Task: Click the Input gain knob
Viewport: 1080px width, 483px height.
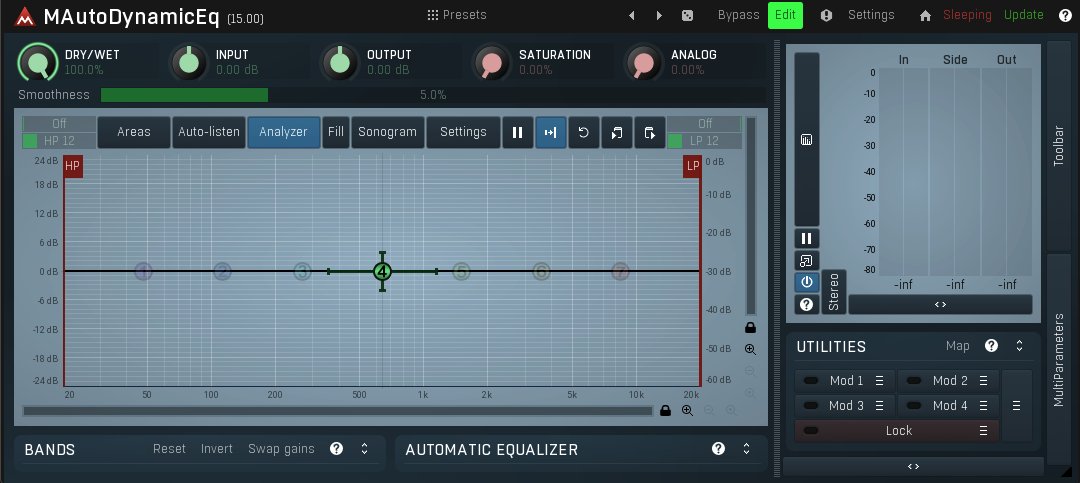Action: (189, 62)
